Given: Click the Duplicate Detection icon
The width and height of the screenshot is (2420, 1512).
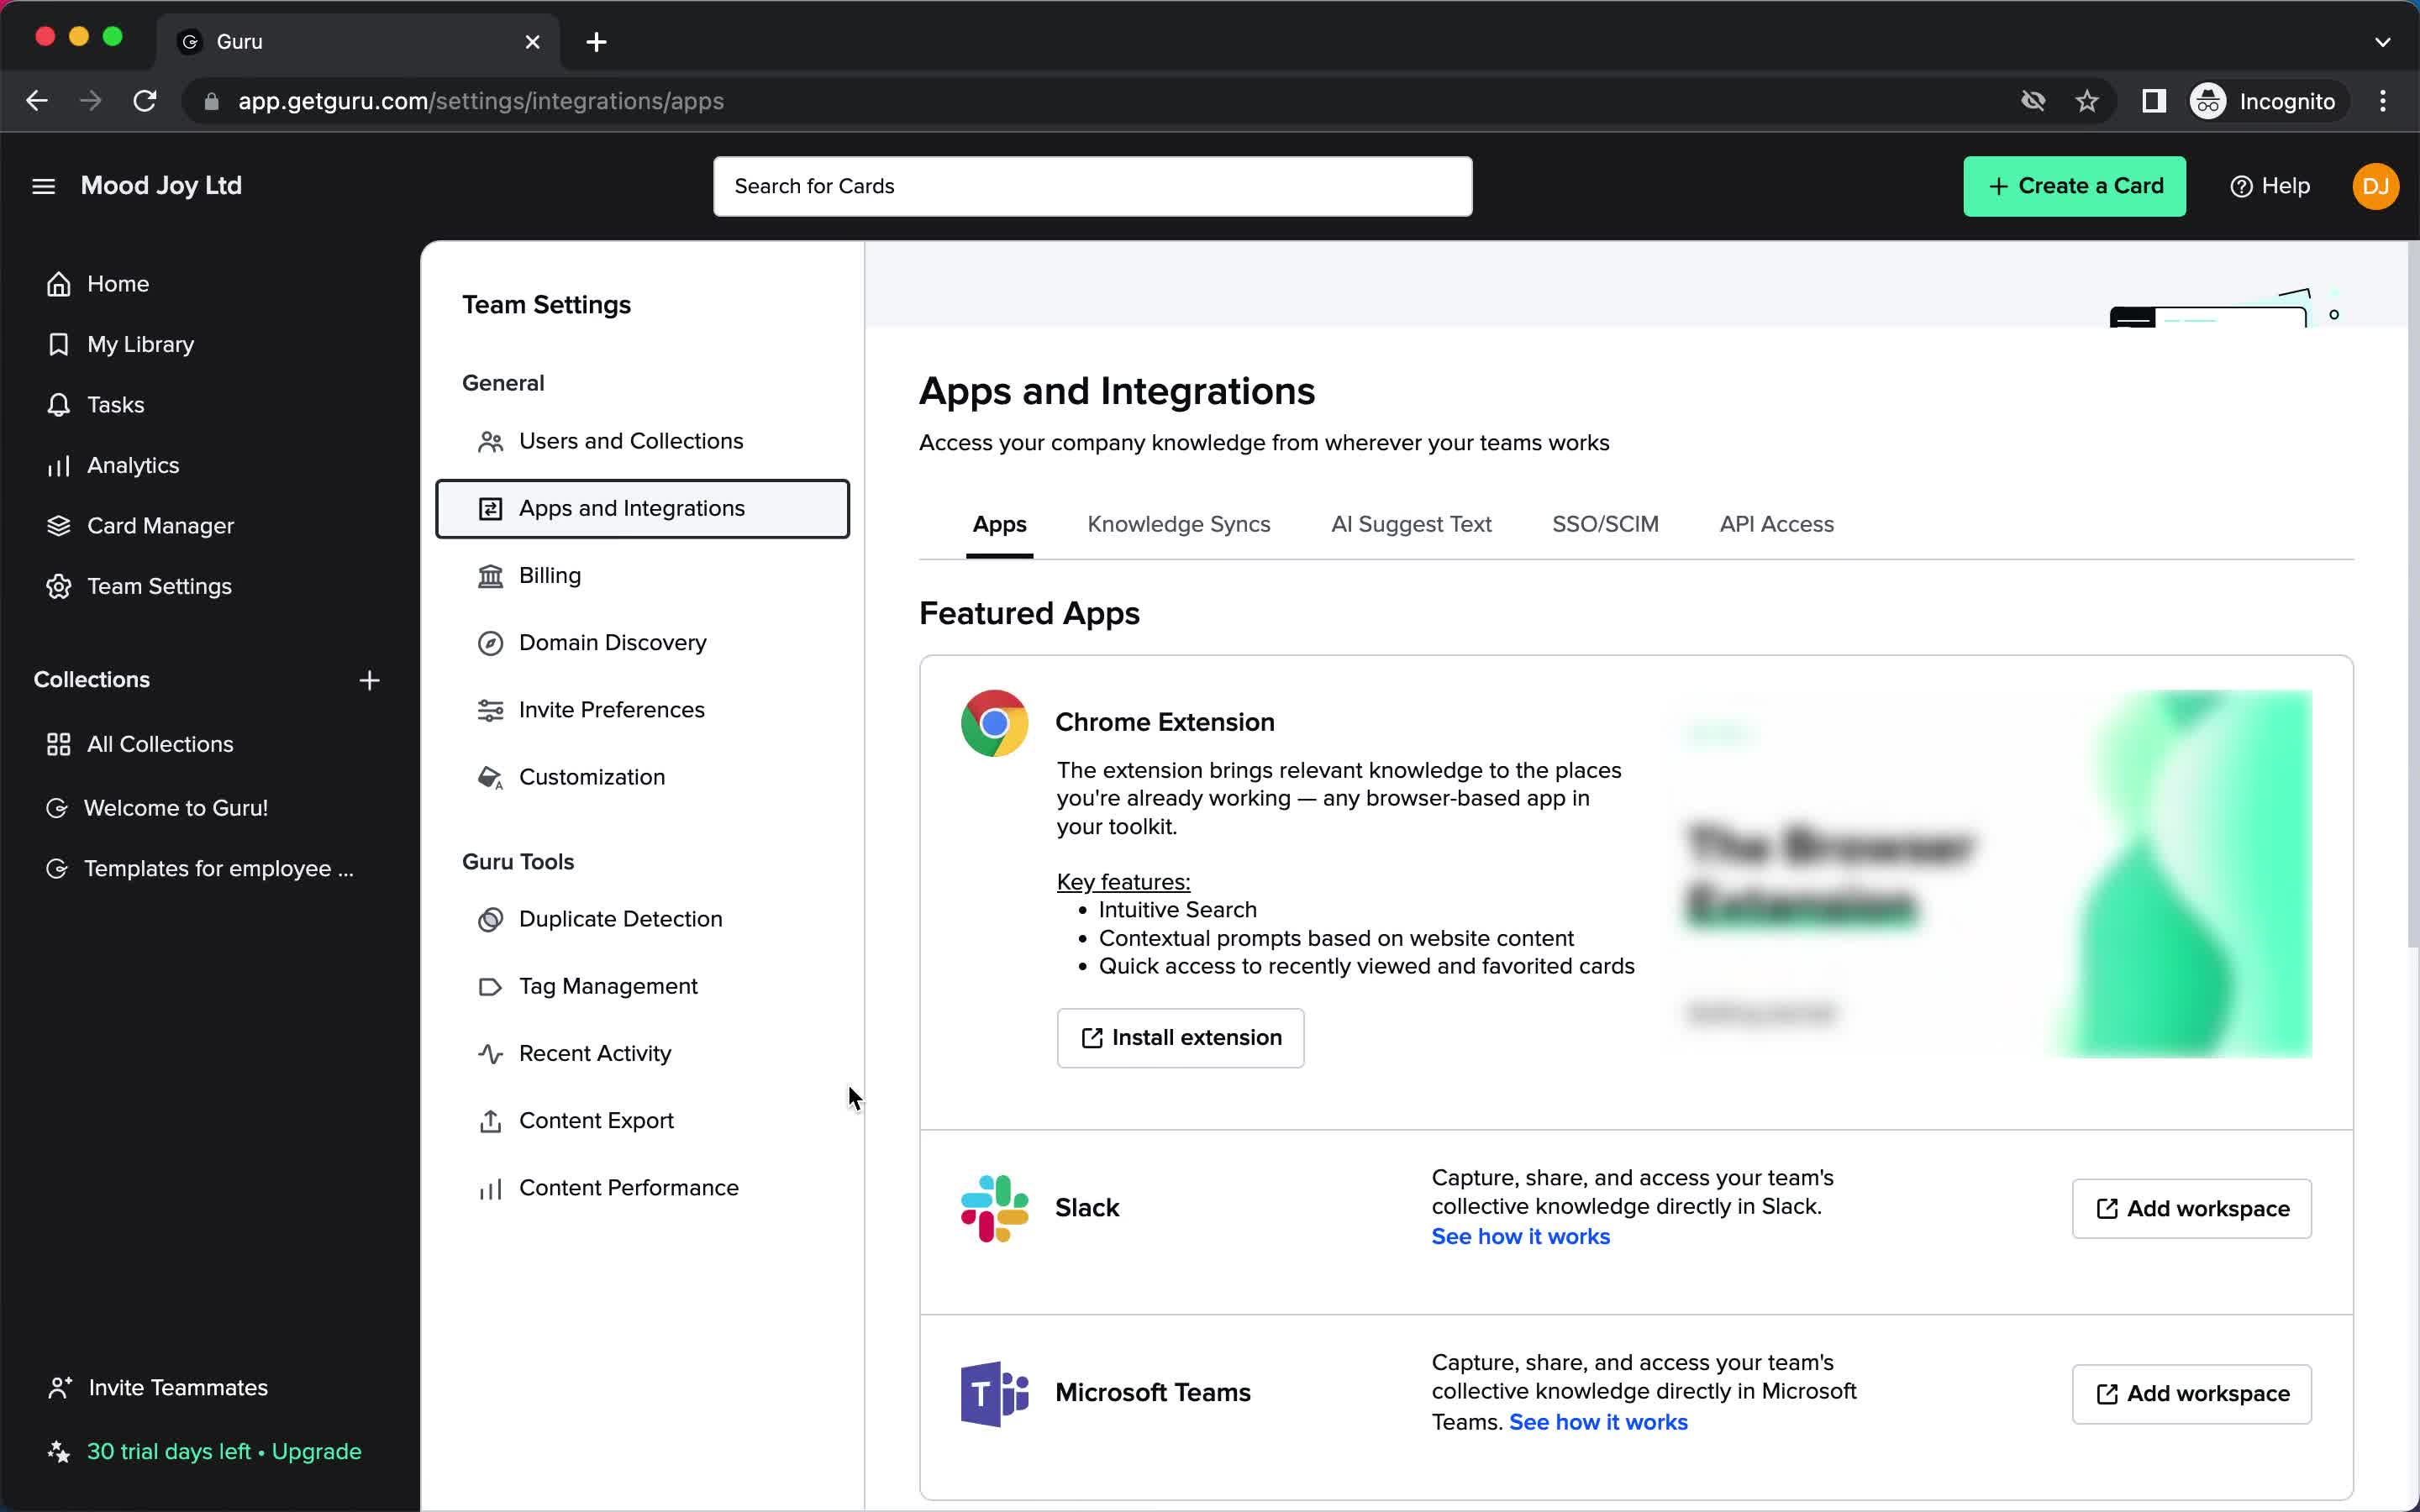Looking at the screenshot, I should tap(490, 918).
